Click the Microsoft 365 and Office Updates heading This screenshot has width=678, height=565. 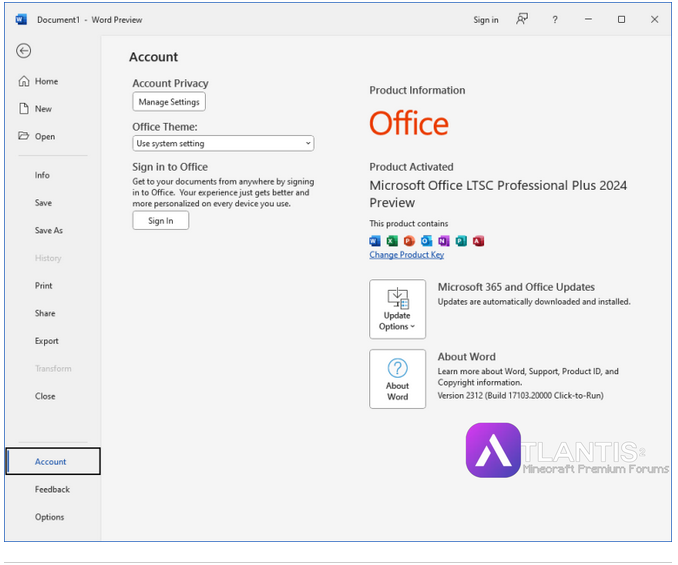516,287
